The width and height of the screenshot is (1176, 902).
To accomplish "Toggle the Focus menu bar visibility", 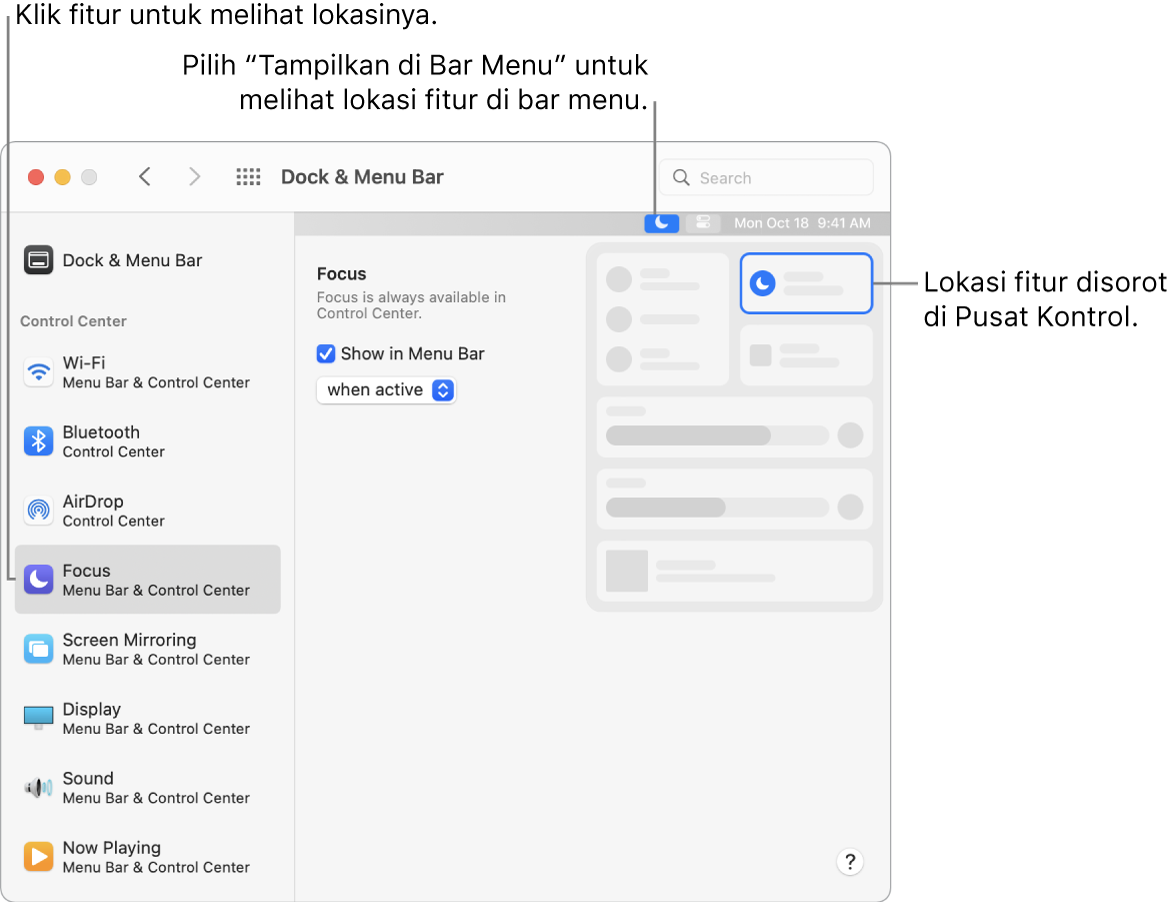I will 325,353.
